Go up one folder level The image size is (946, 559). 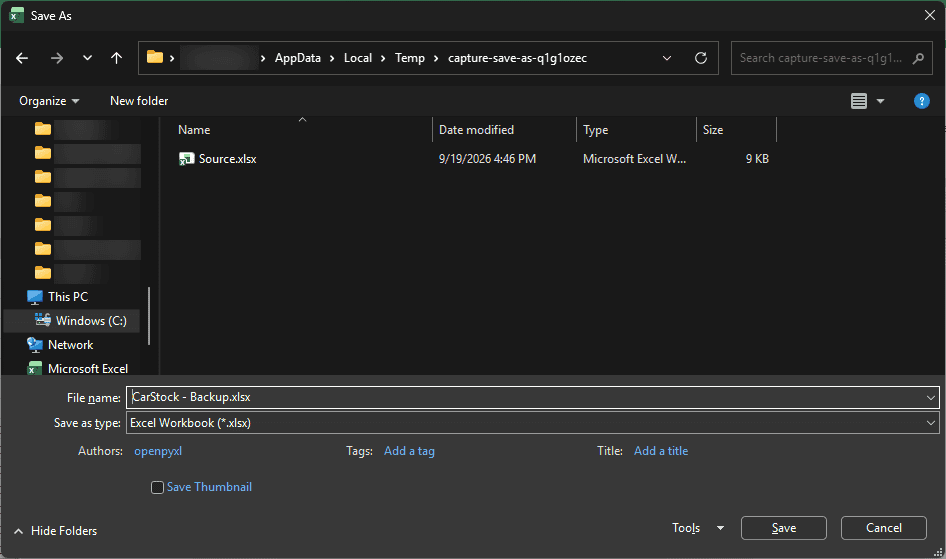pyautogui.click(x=116, y=58)
